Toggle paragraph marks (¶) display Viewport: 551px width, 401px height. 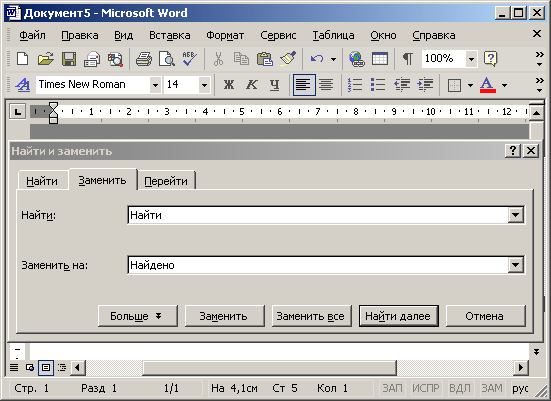(x=408, y=59)
